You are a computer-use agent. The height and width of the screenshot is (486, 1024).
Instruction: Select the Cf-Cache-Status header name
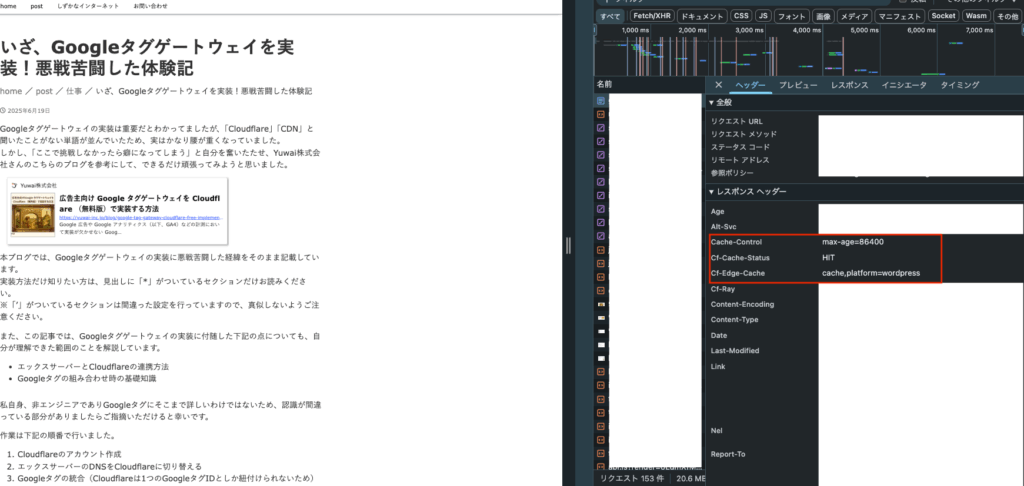click(x=740, y=257)
